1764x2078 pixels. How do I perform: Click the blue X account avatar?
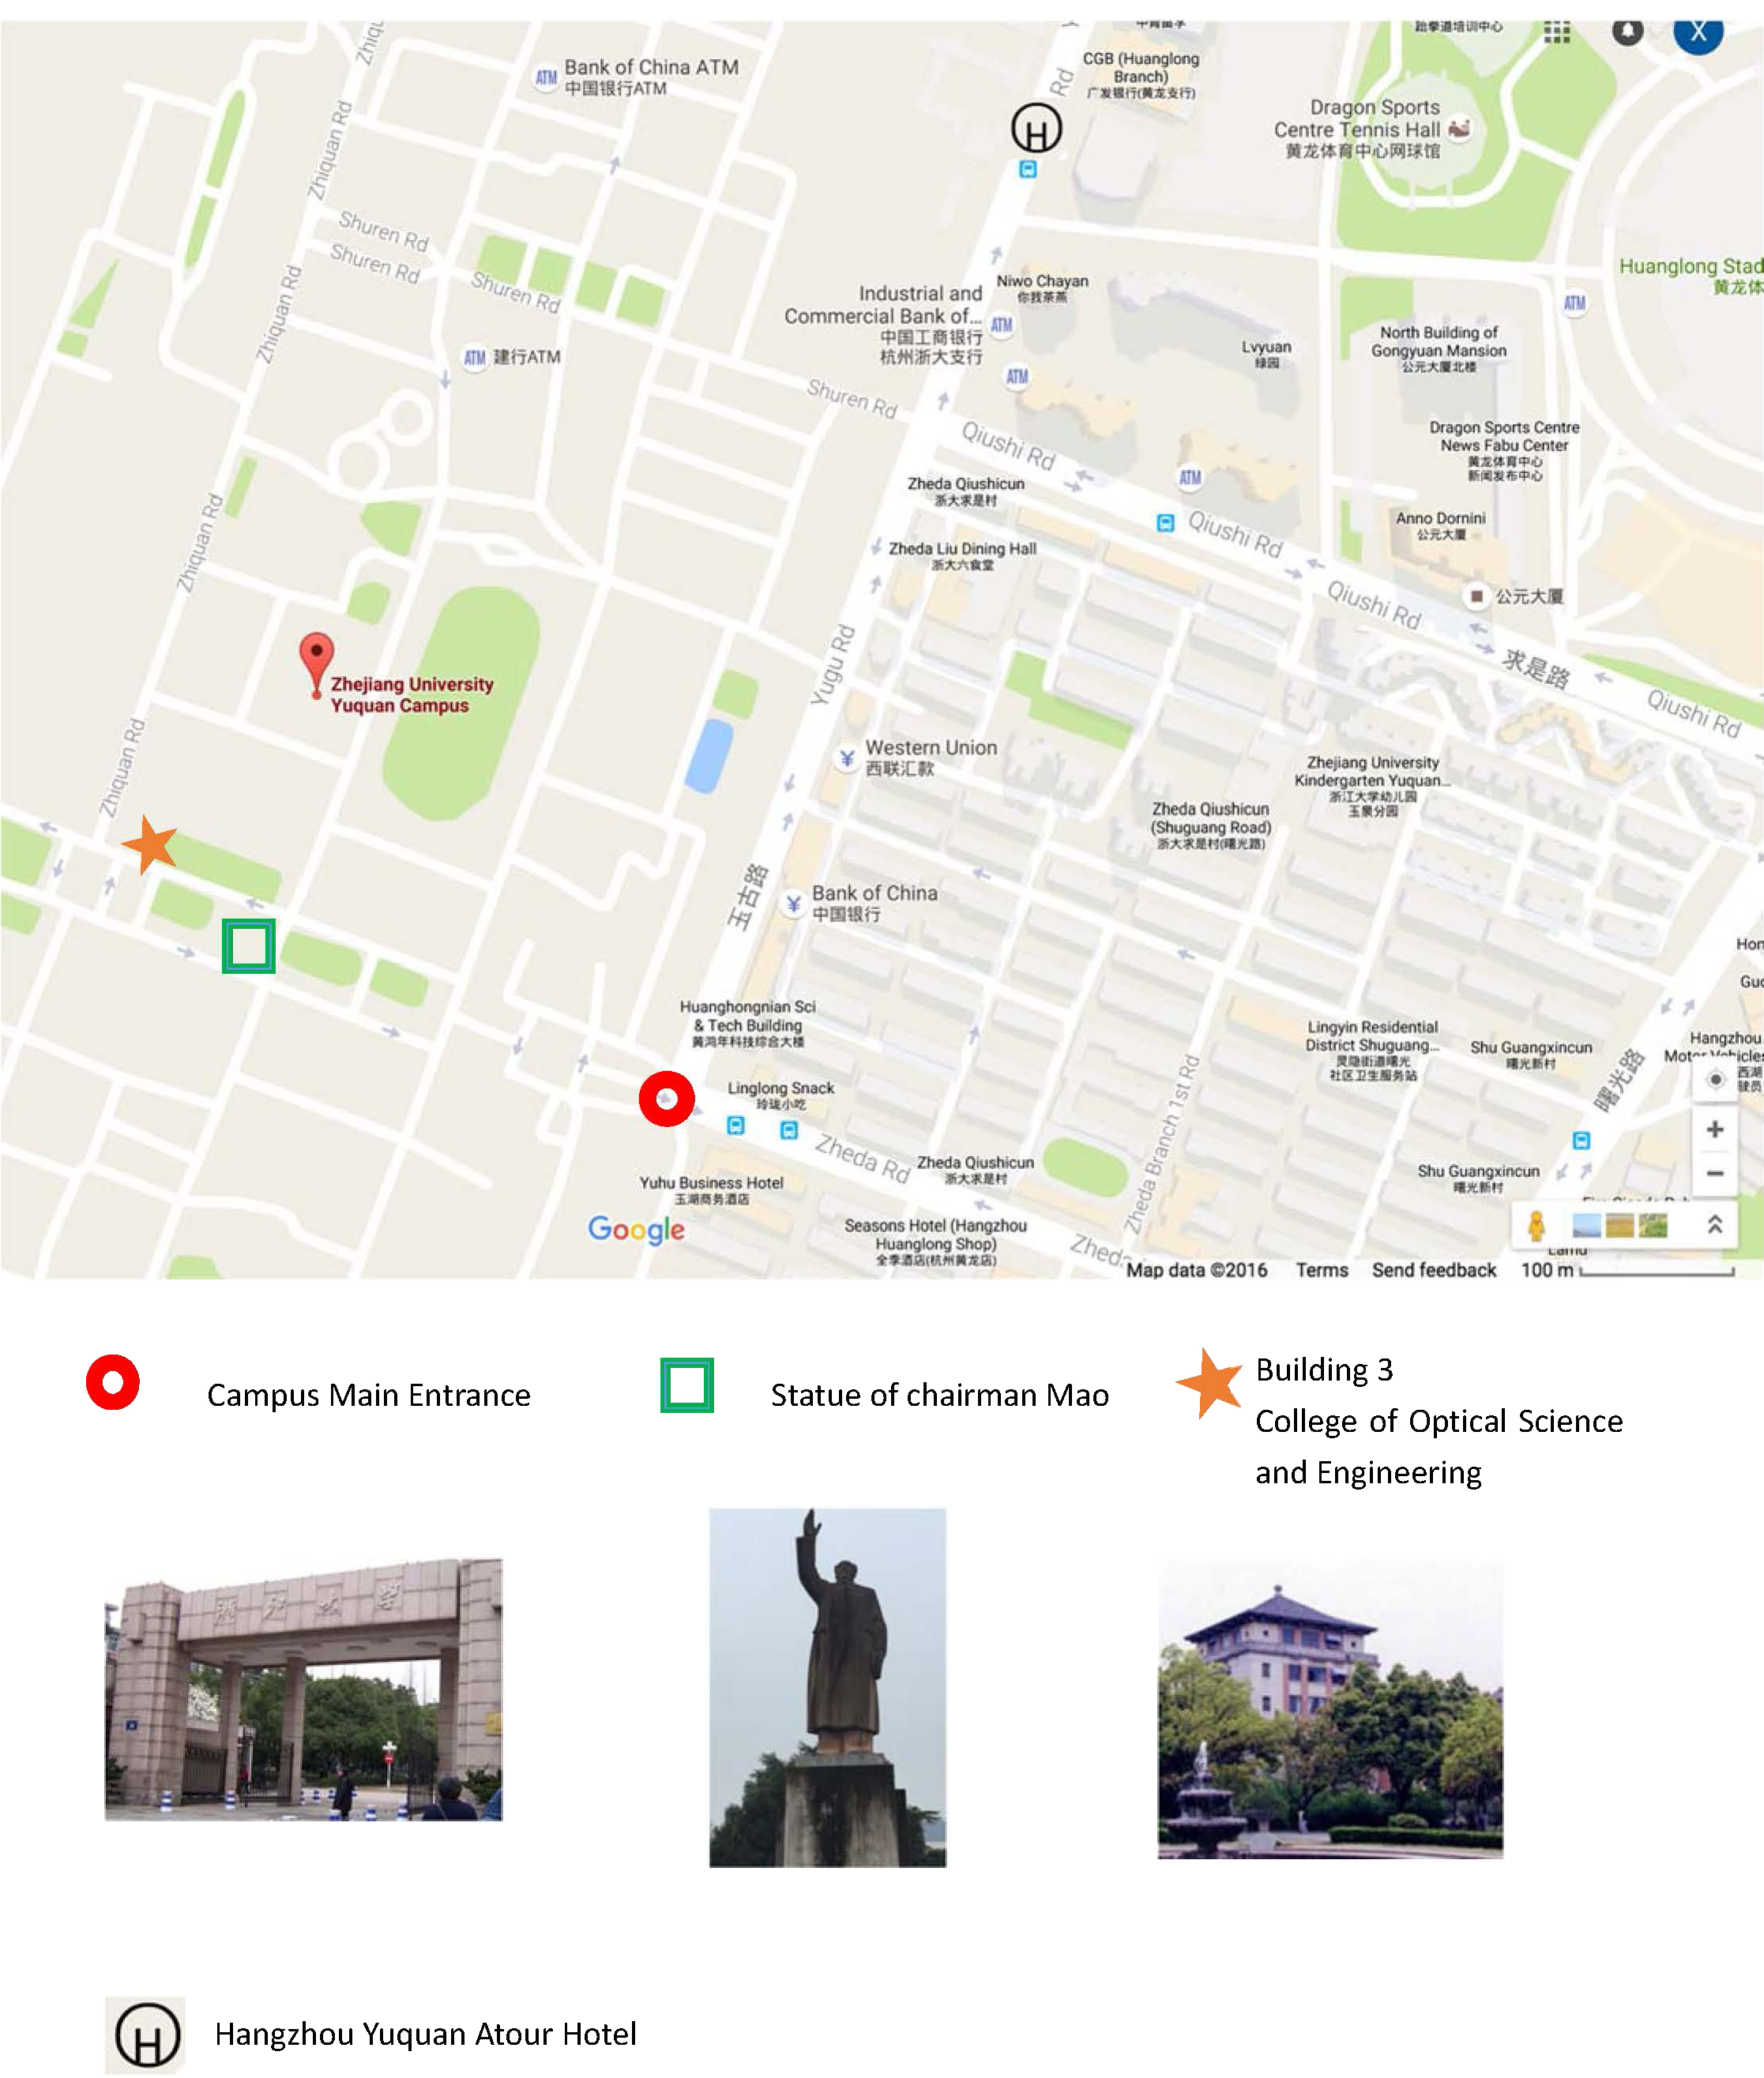(1698, 33)
